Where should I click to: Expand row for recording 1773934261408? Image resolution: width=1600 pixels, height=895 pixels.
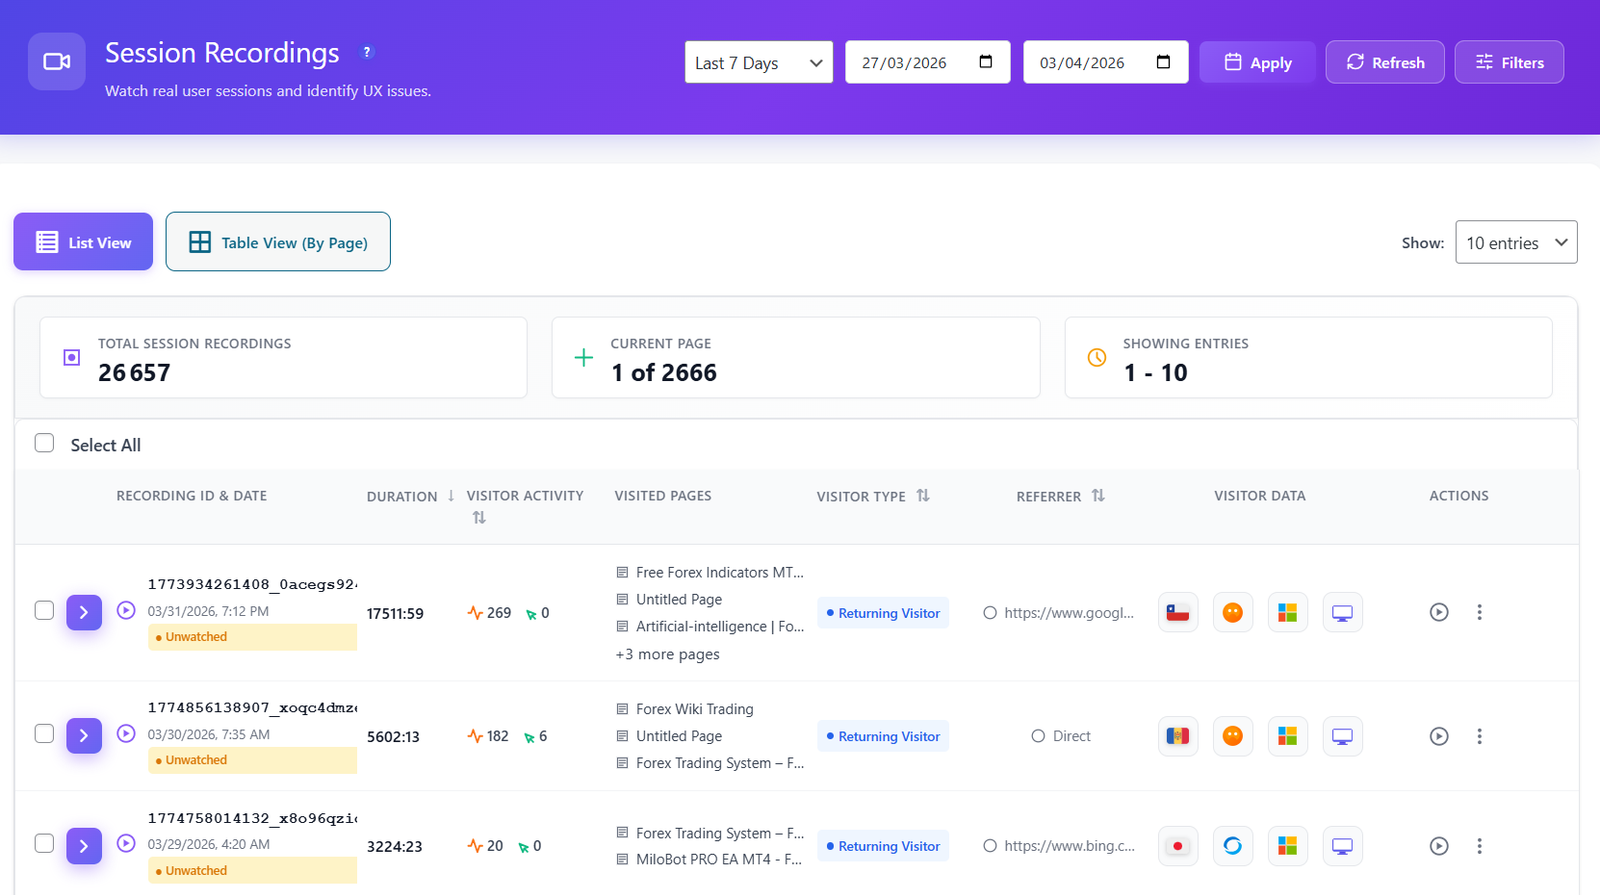(84, 612)
